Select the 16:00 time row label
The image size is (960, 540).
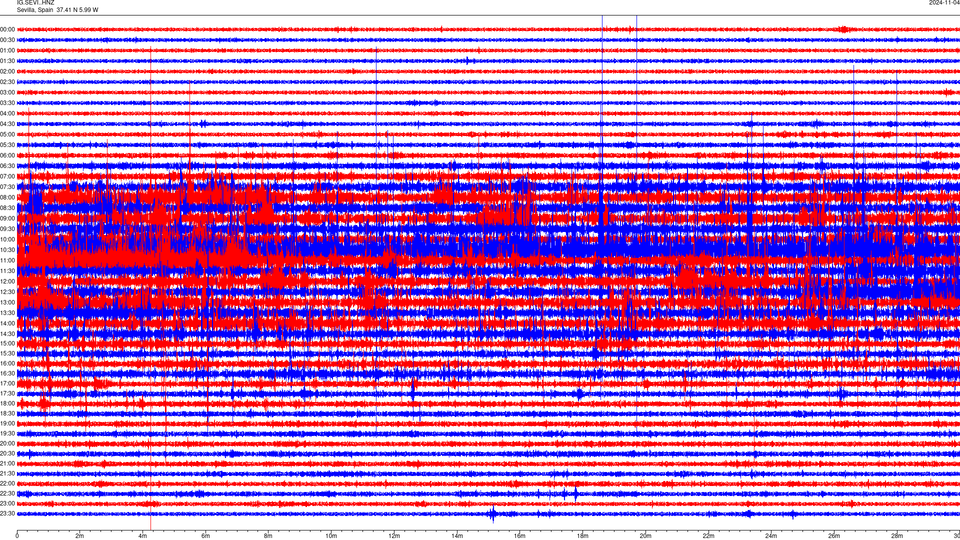[7, 363]
